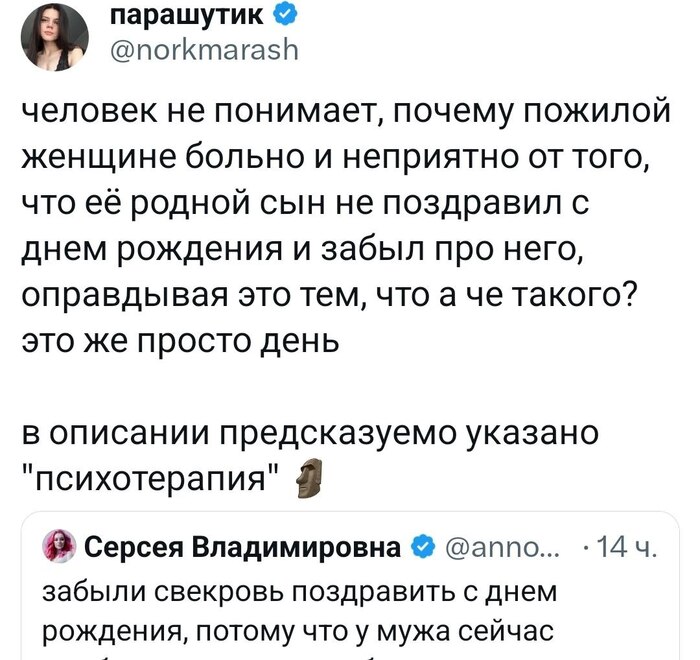This screenshot has width=700, height=660.
Task: Click the Серсея Владимировна name
Action: tap(244, 547)
